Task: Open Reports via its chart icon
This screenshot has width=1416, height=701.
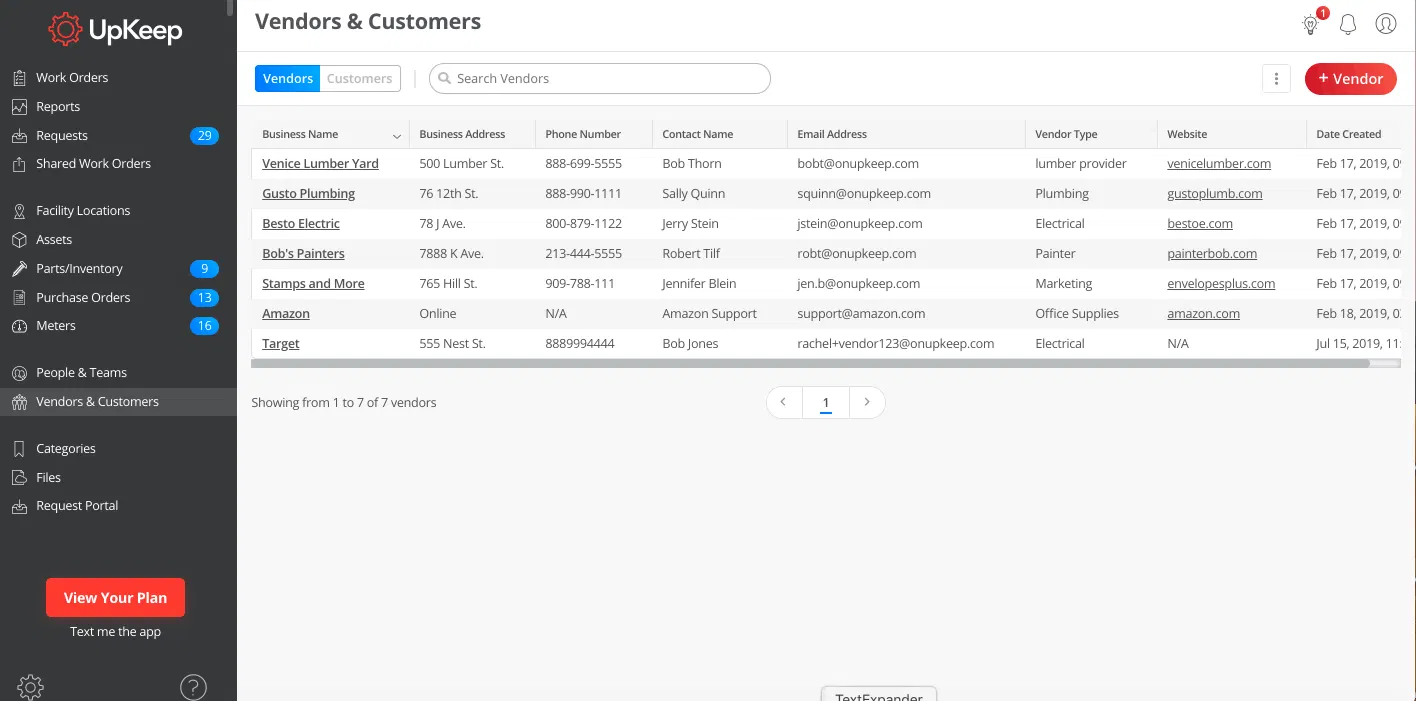Action: pos(19,107)
